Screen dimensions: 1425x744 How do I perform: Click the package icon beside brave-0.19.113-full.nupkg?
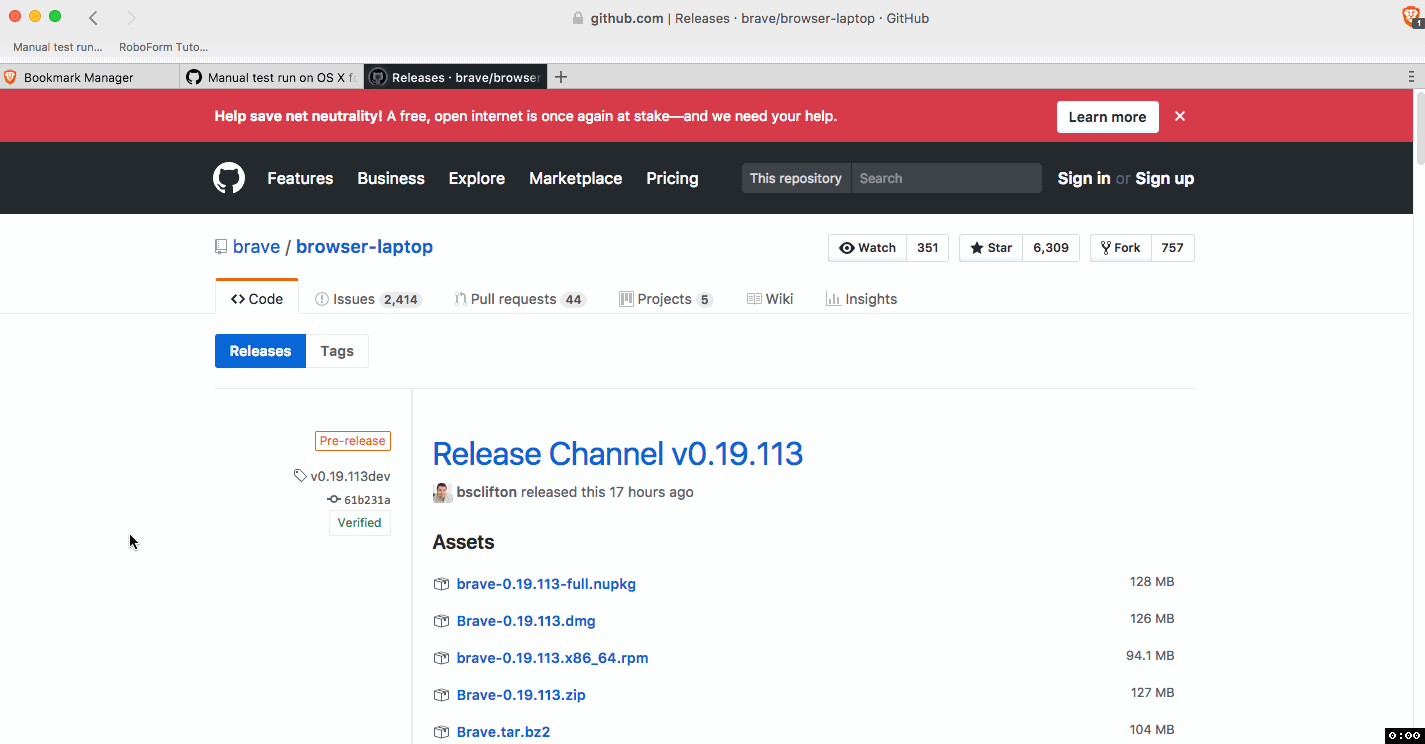[441, 584]
